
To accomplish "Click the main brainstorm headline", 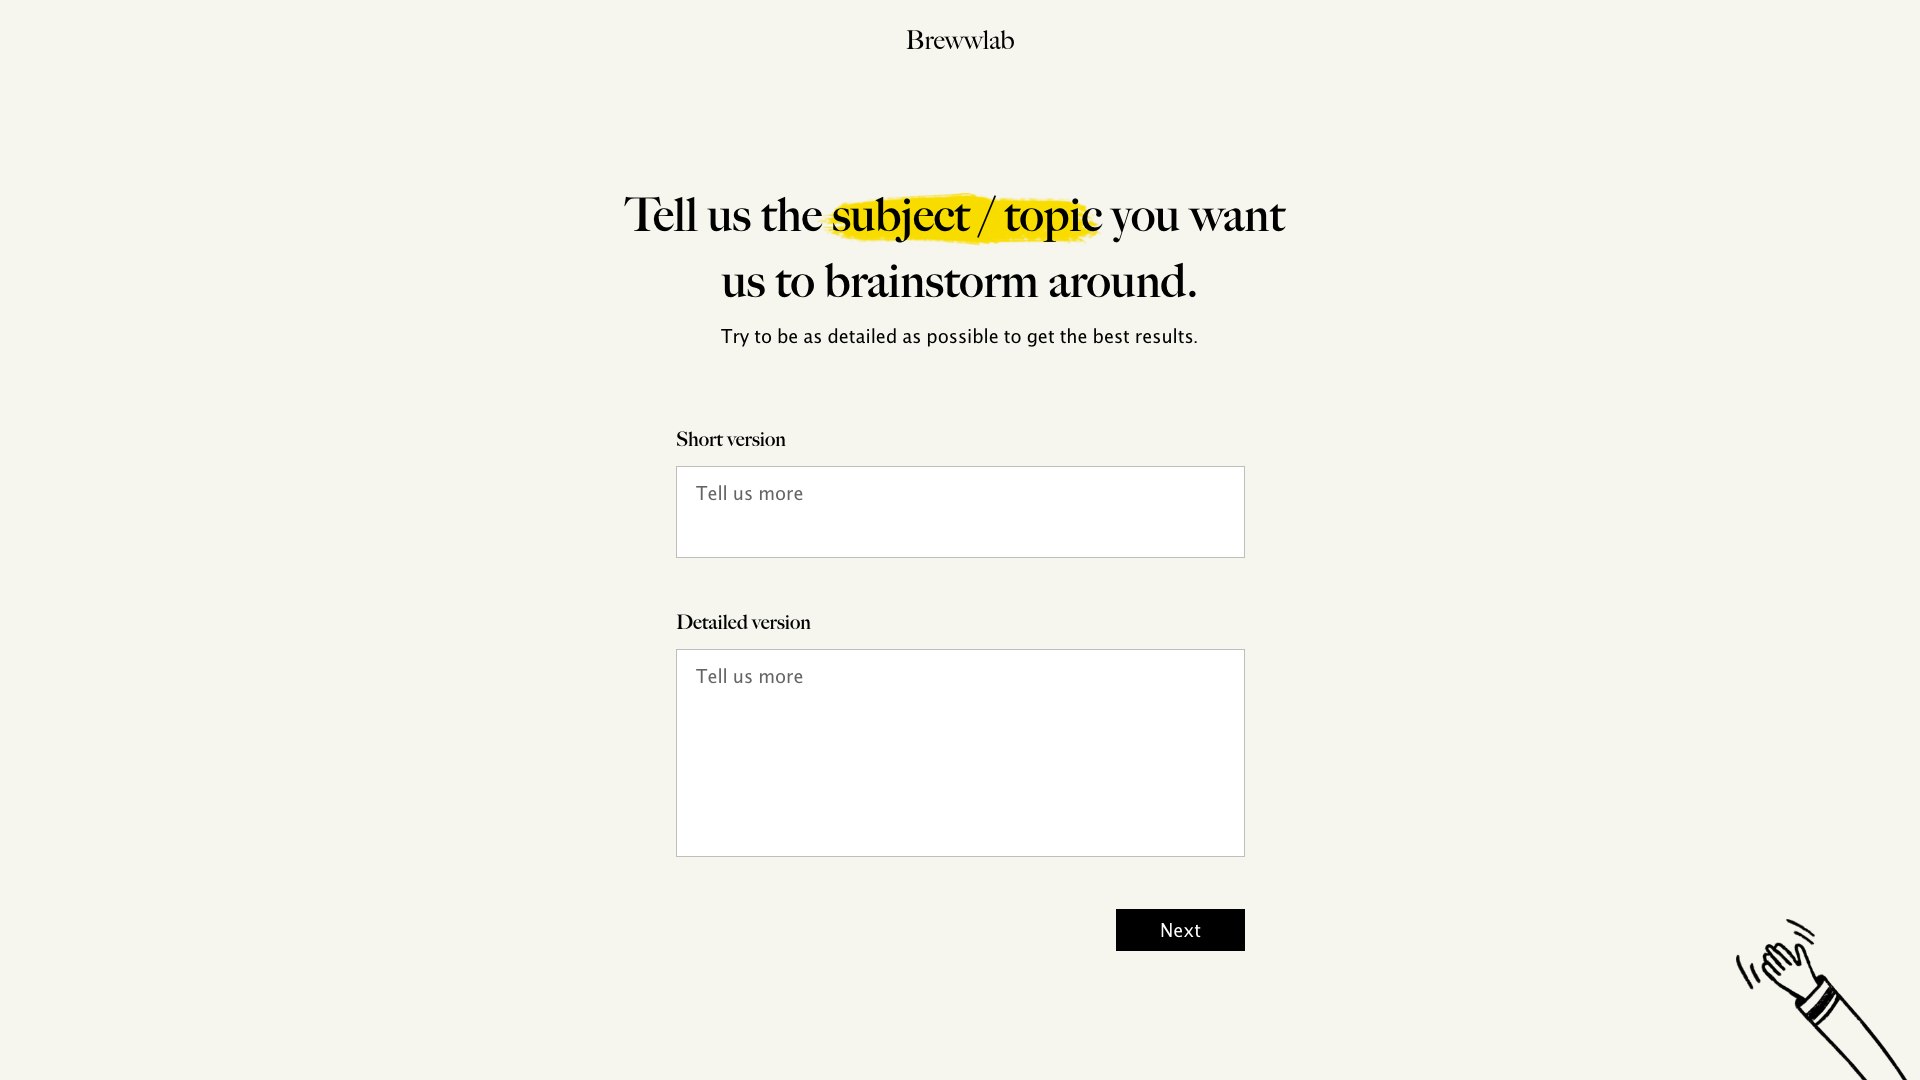I will pyautogui.click(x=955, y=248).
